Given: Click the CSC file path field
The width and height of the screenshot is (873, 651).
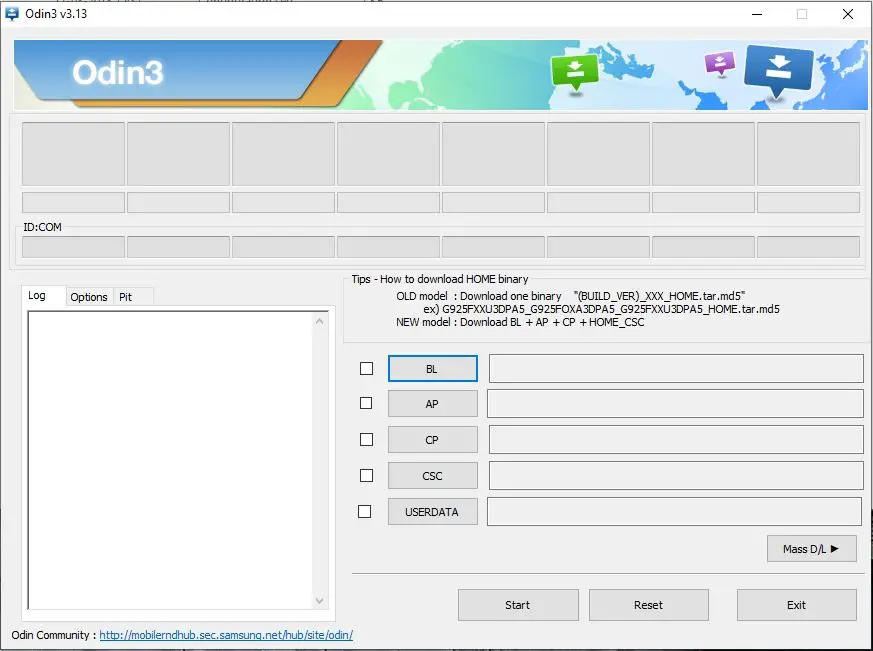Looking at the screenshot, I should [676, 476].
